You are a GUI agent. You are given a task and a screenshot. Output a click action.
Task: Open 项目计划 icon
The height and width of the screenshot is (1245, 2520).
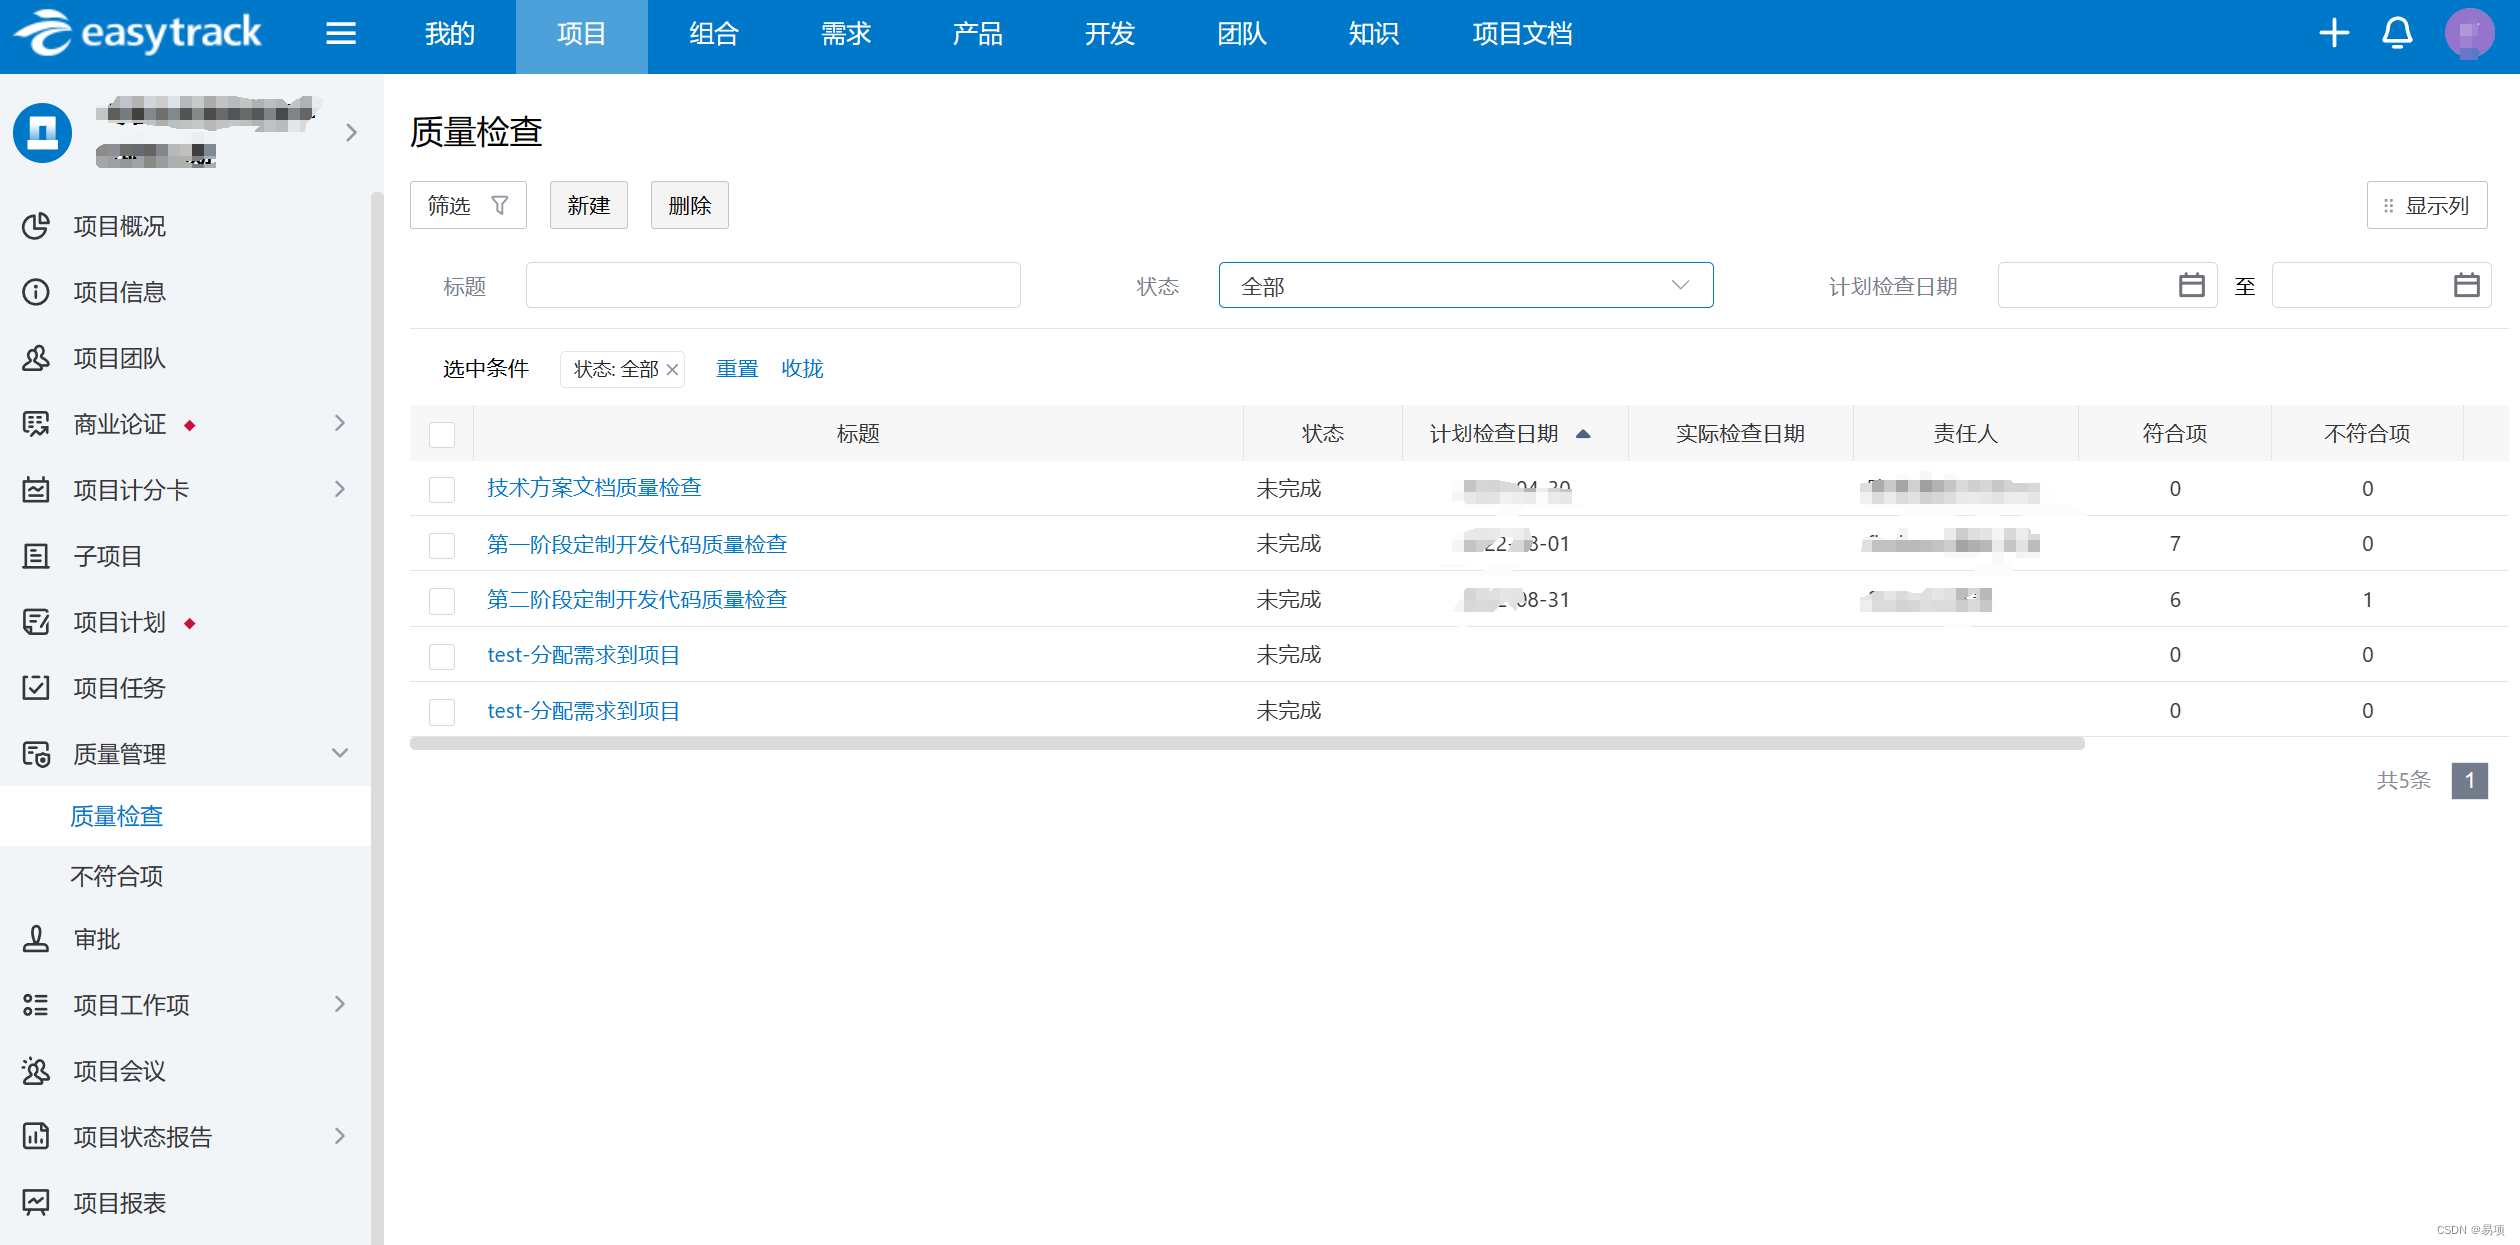[36, 622]
